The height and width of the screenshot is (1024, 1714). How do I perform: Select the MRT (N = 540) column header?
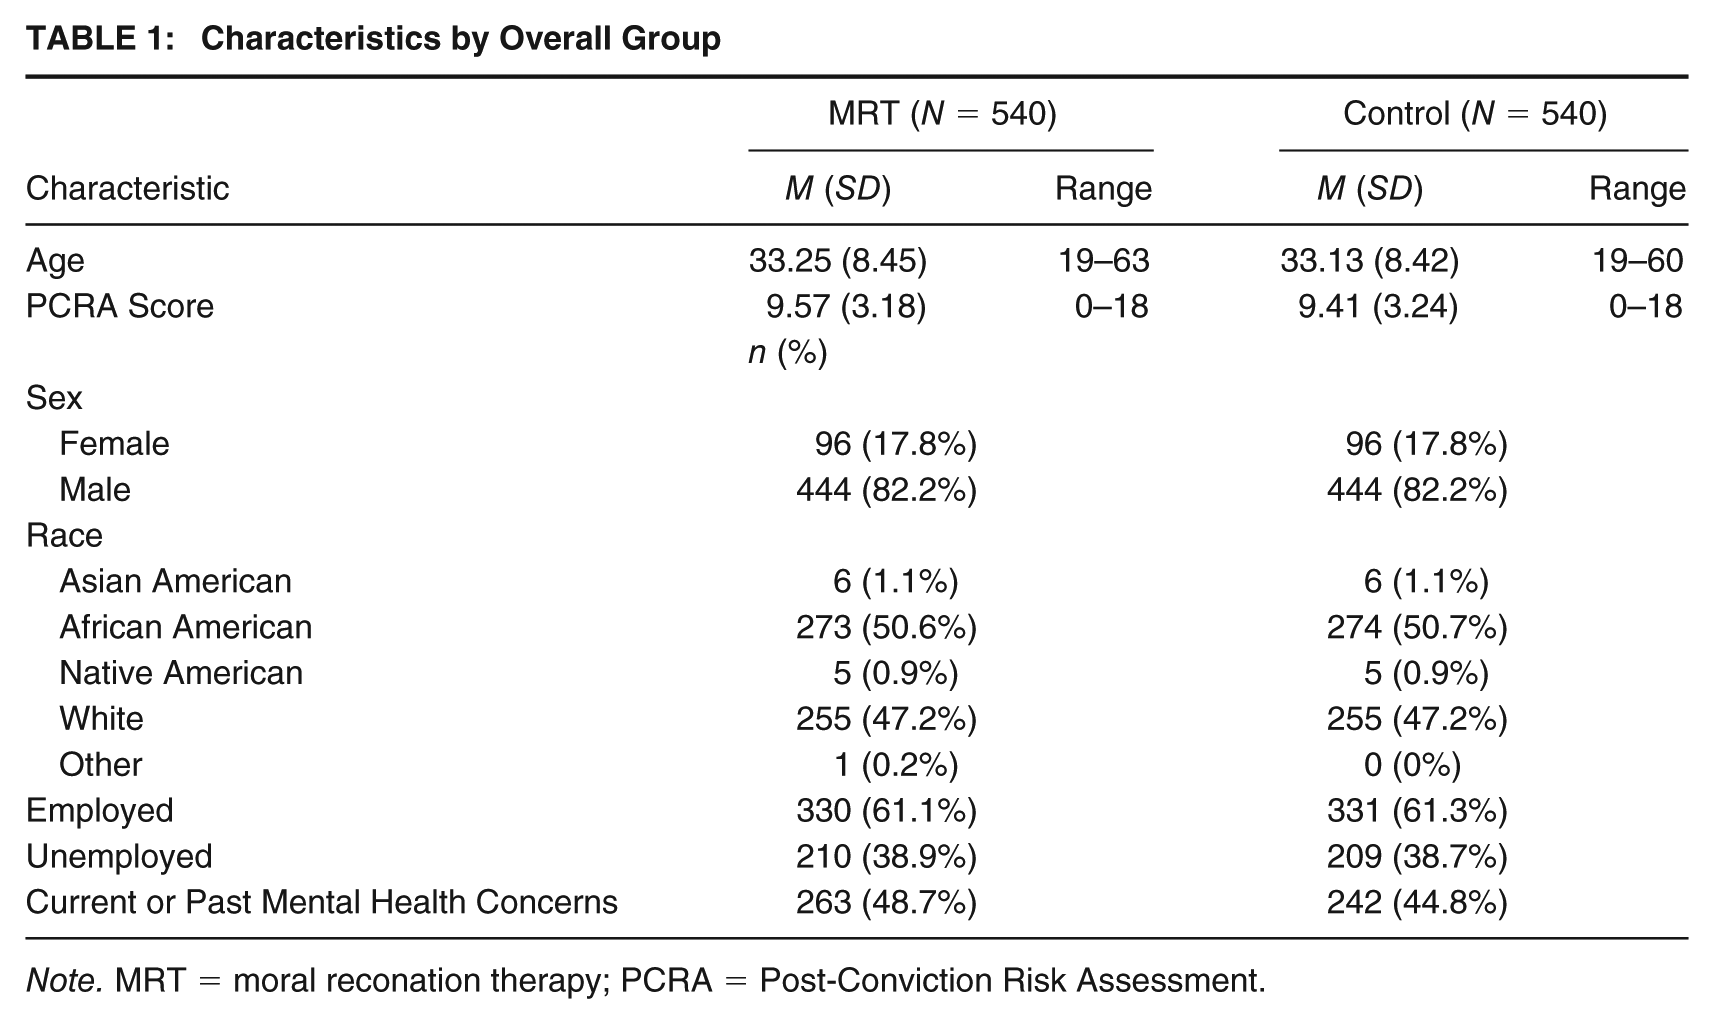pos(942,113)
